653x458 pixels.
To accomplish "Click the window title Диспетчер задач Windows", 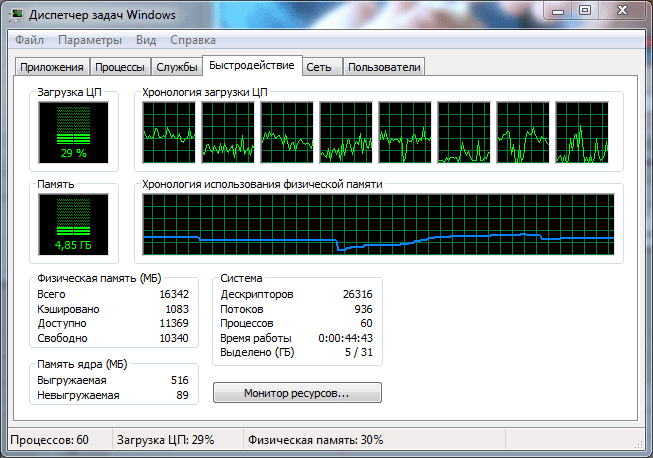I will pos(102,15).
